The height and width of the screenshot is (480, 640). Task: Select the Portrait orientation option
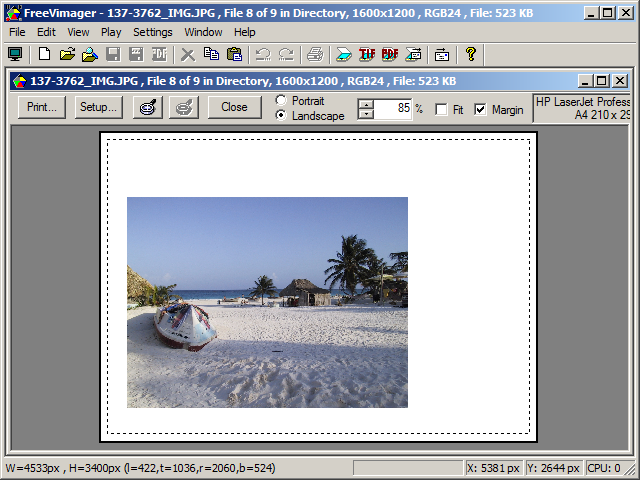pyautogui.click(x=281, y=101)
